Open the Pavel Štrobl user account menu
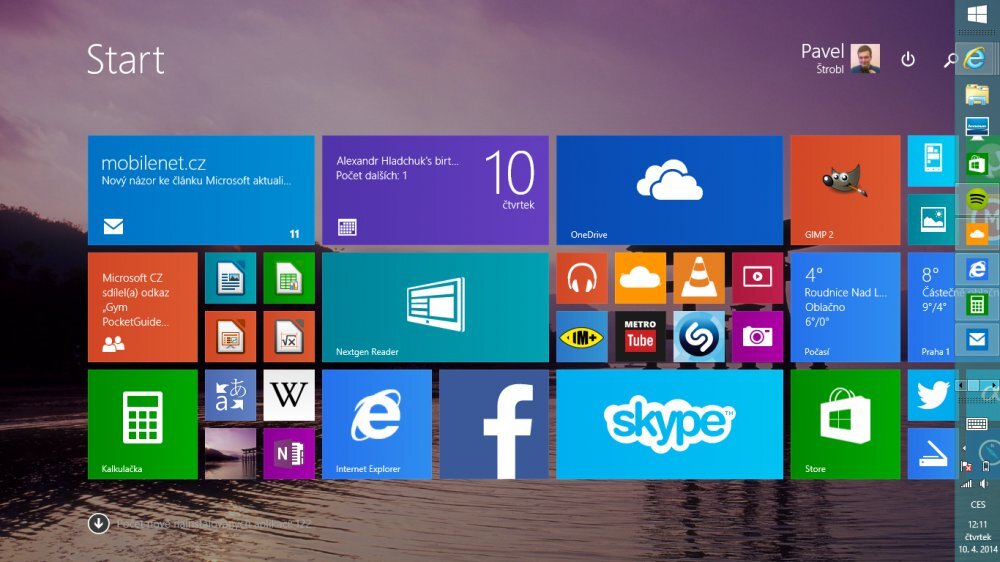 point(840,59)
